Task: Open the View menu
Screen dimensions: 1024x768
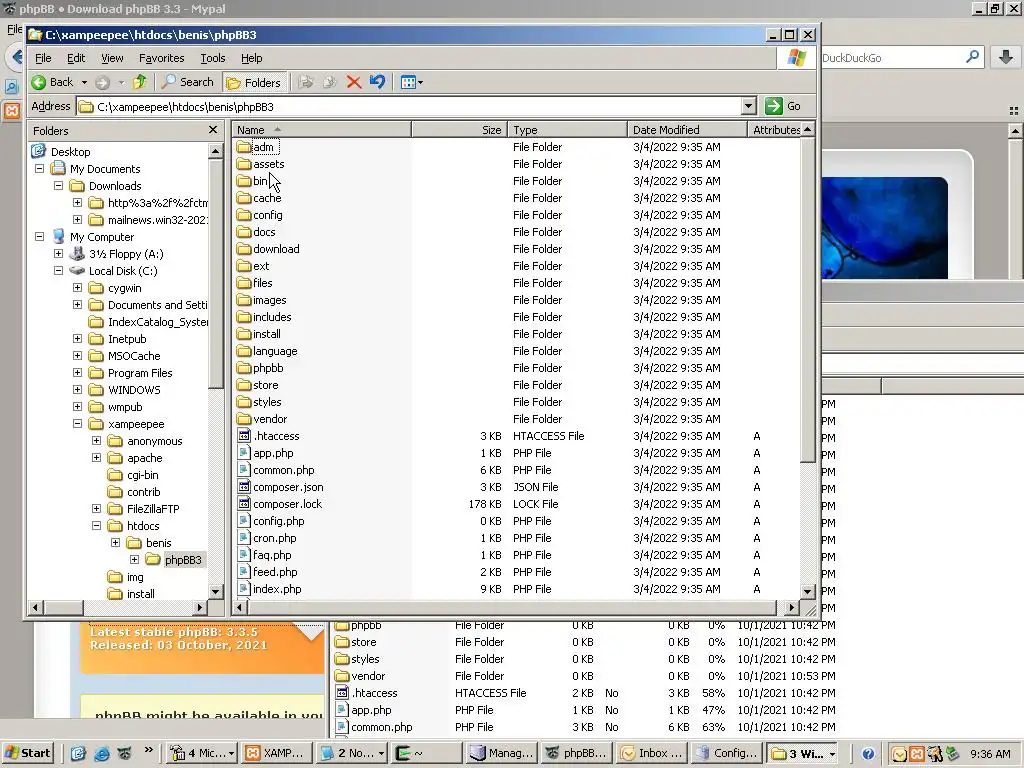Action: (x=112, y=58)
